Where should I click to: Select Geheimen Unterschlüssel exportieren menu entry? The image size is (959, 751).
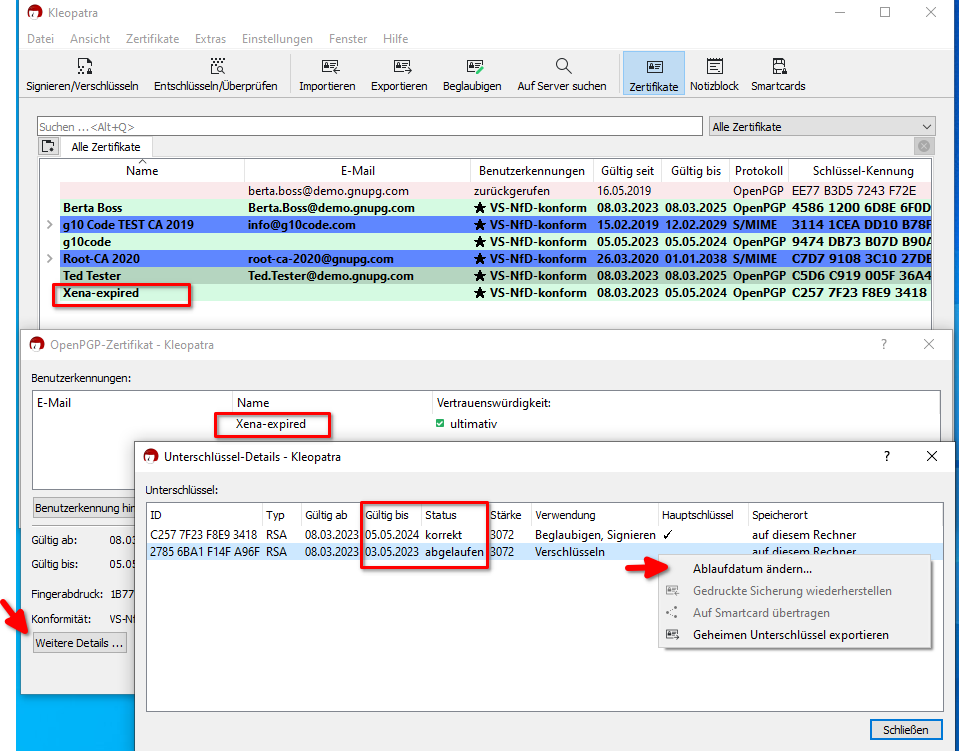(790, 635)
